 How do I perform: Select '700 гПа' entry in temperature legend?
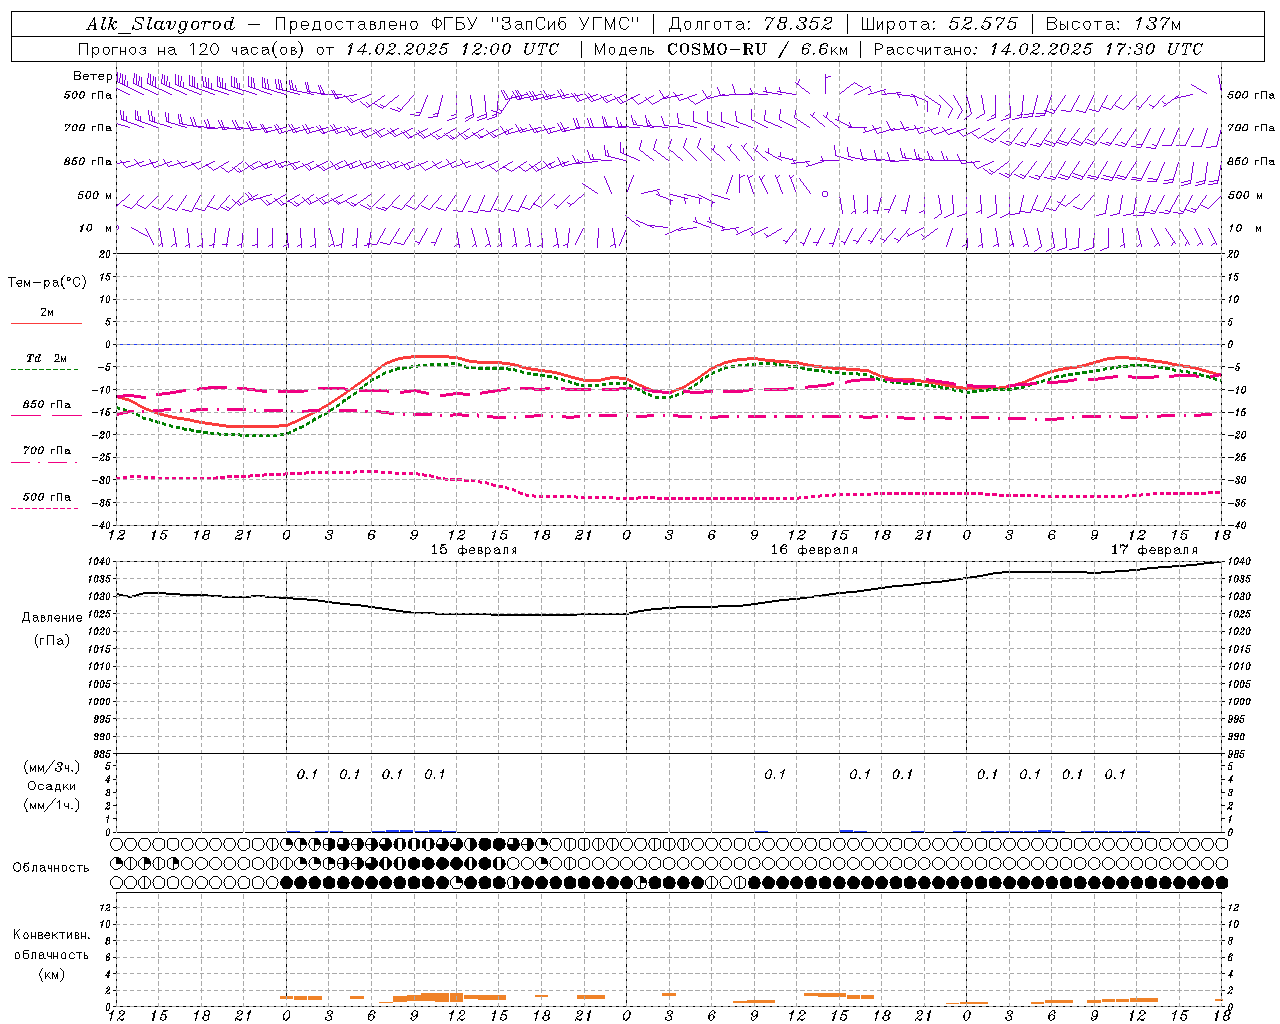(x=47, y=451)
